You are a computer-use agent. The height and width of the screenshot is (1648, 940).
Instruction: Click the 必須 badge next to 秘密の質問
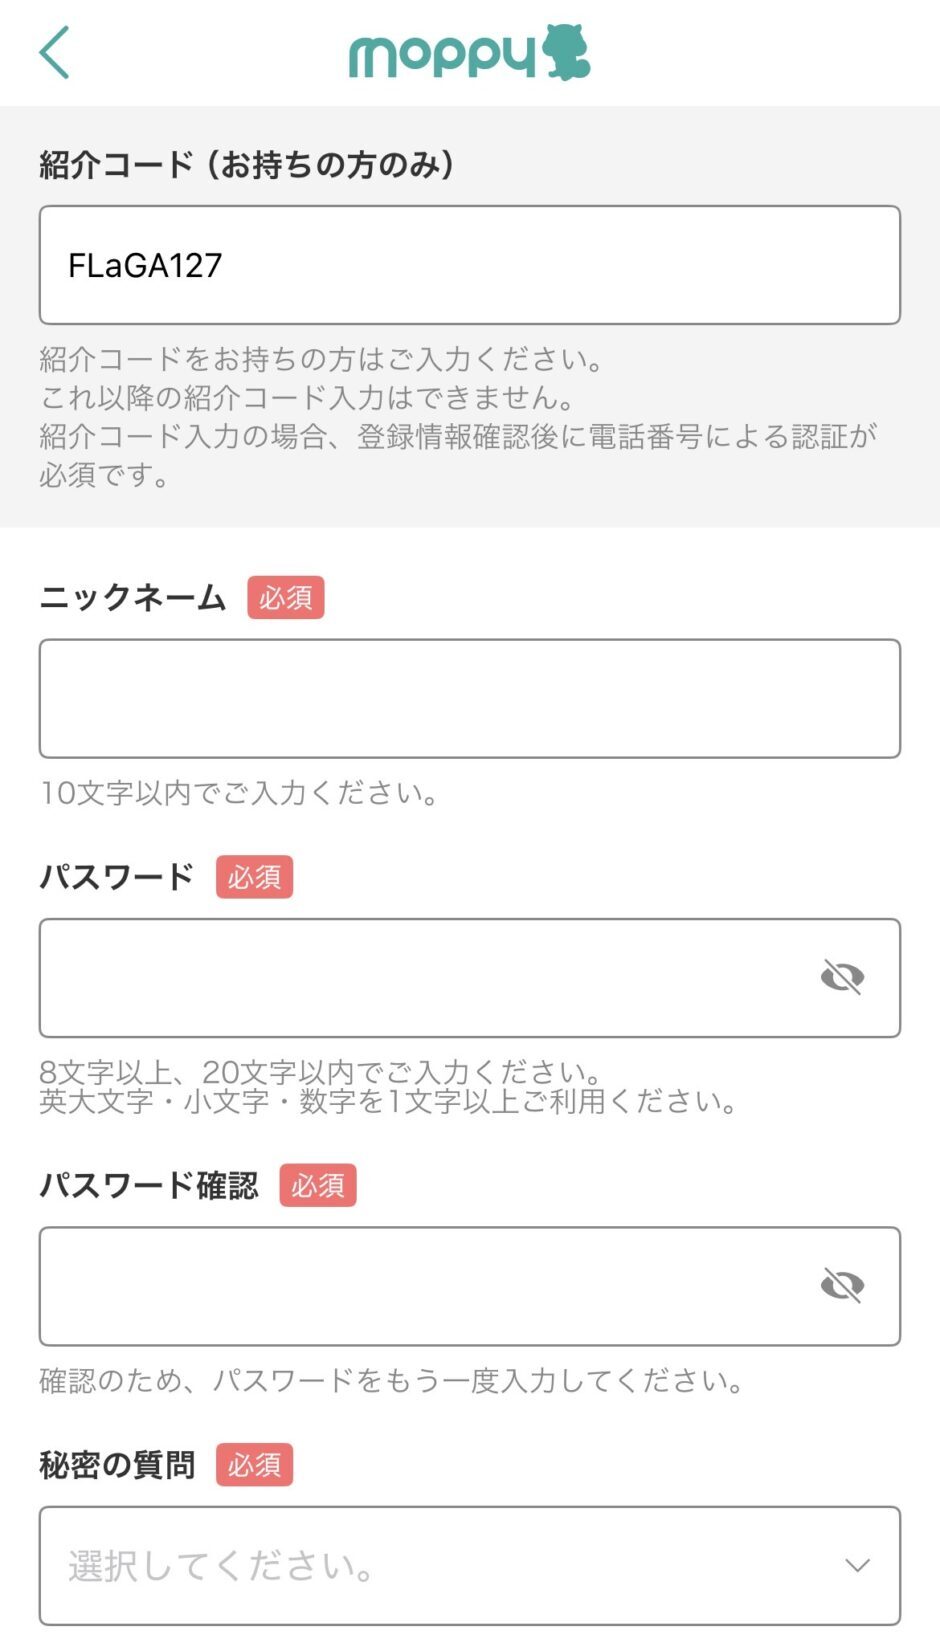[x=254, y=1464]
